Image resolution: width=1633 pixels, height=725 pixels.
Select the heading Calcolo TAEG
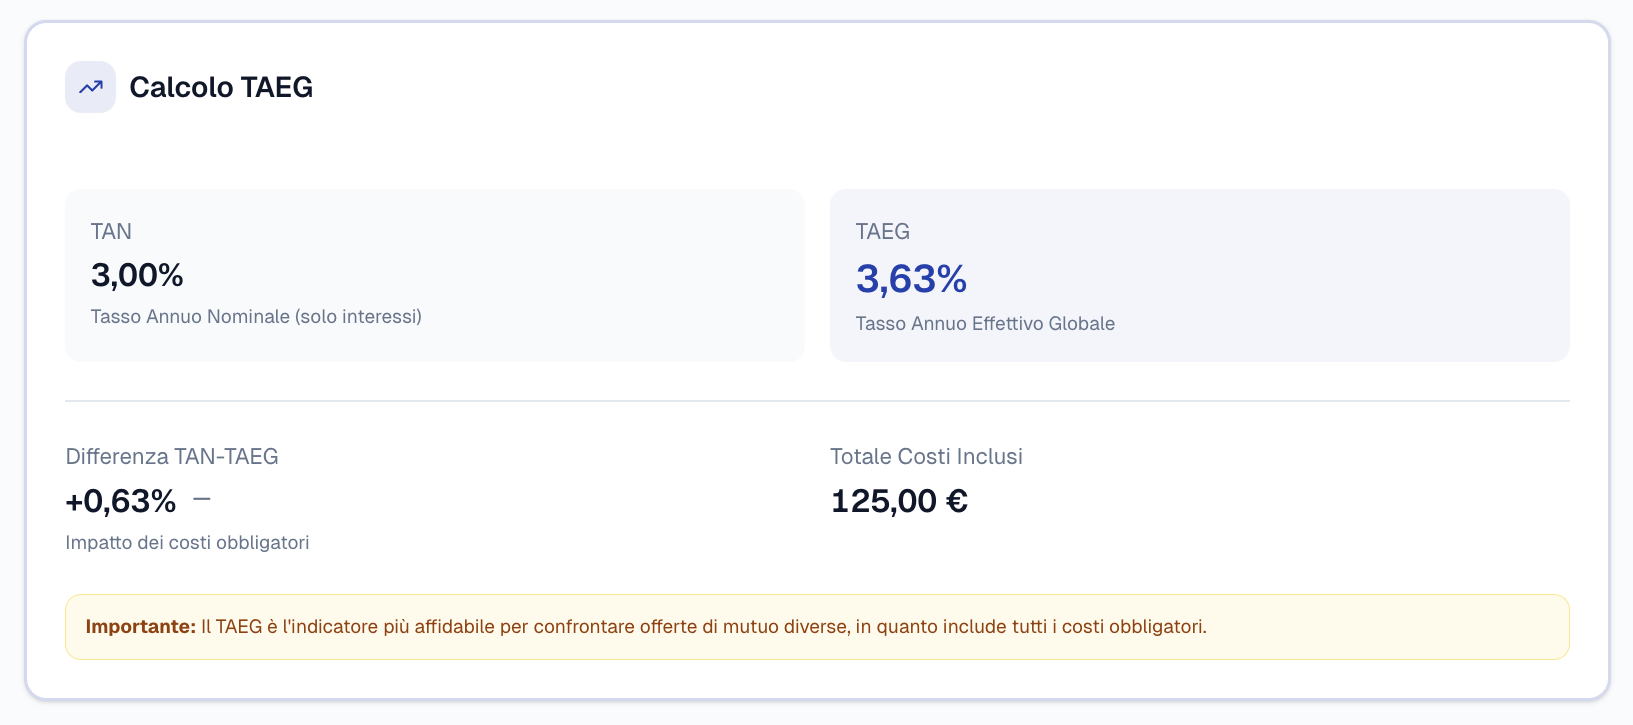[220, 87]
